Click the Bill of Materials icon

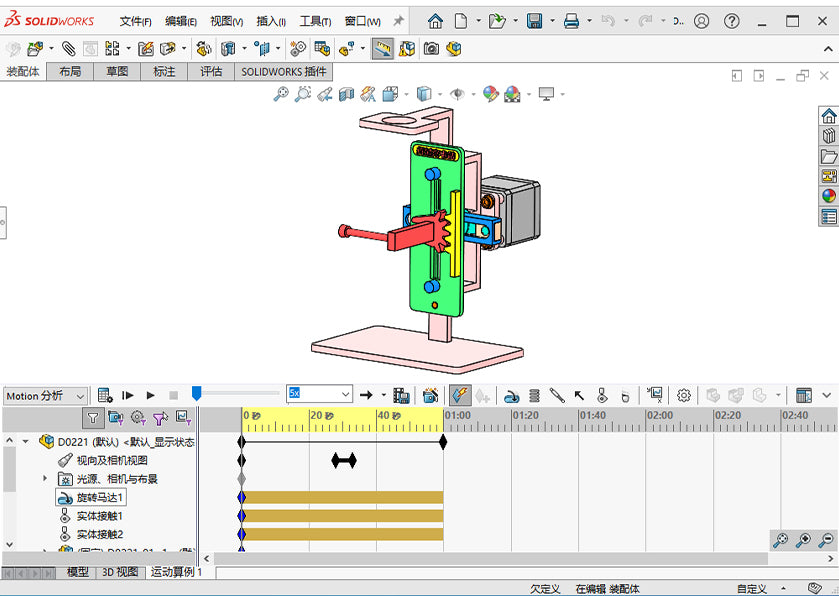[322, 49]
